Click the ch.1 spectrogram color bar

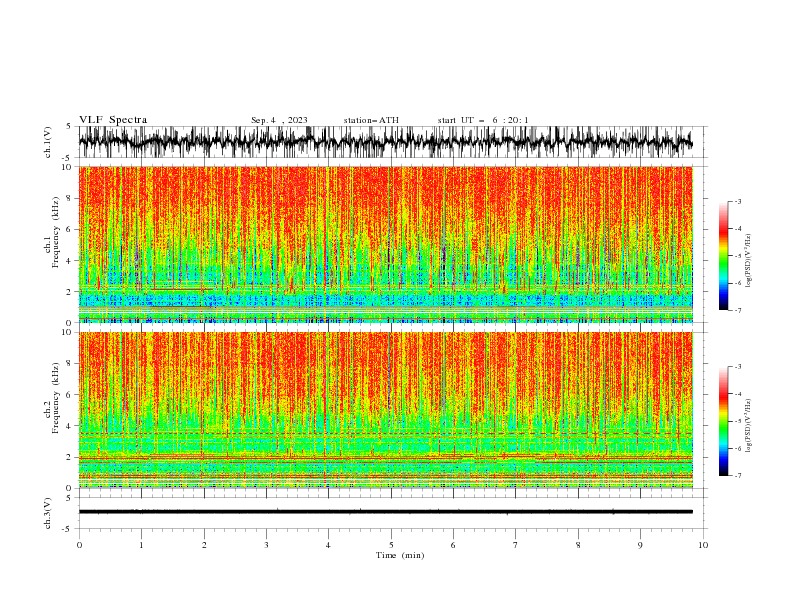[723, 256]
